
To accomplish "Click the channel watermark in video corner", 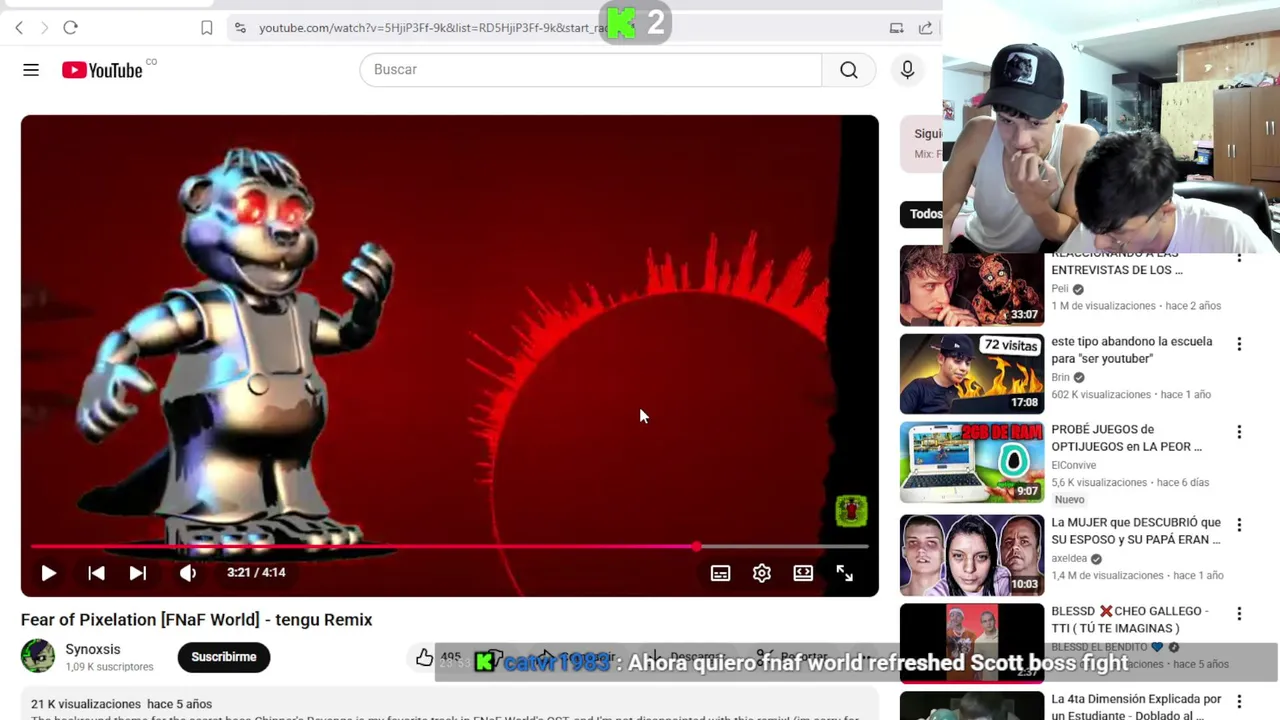I will pyautogui.click(x=851, y=511).
